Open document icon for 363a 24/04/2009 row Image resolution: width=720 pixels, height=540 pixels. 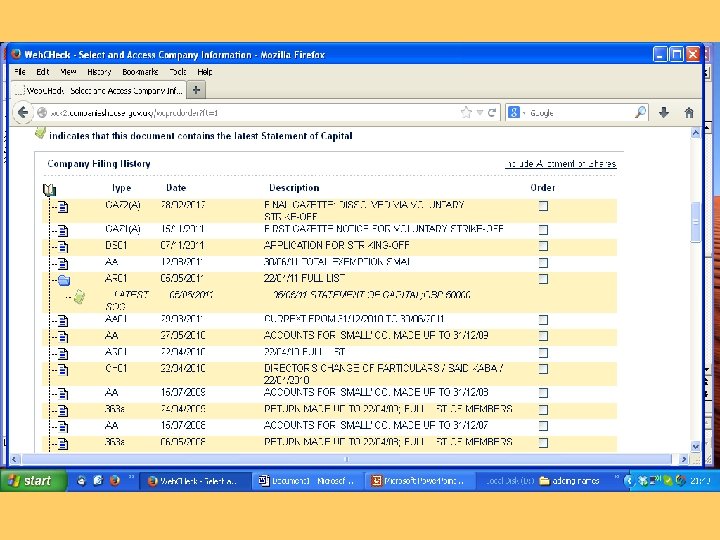click(63, 411)
